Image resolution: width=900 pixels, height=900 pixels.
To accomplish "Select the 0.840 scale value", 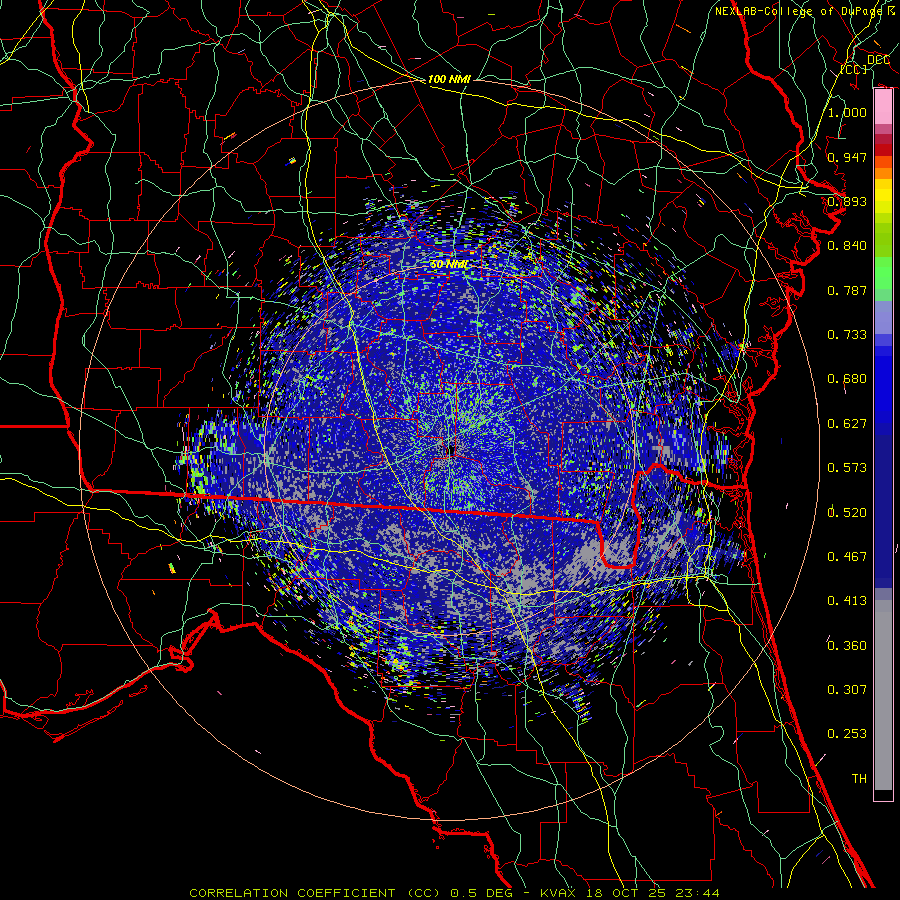I will pyautogui.click(x=847, y=246).
